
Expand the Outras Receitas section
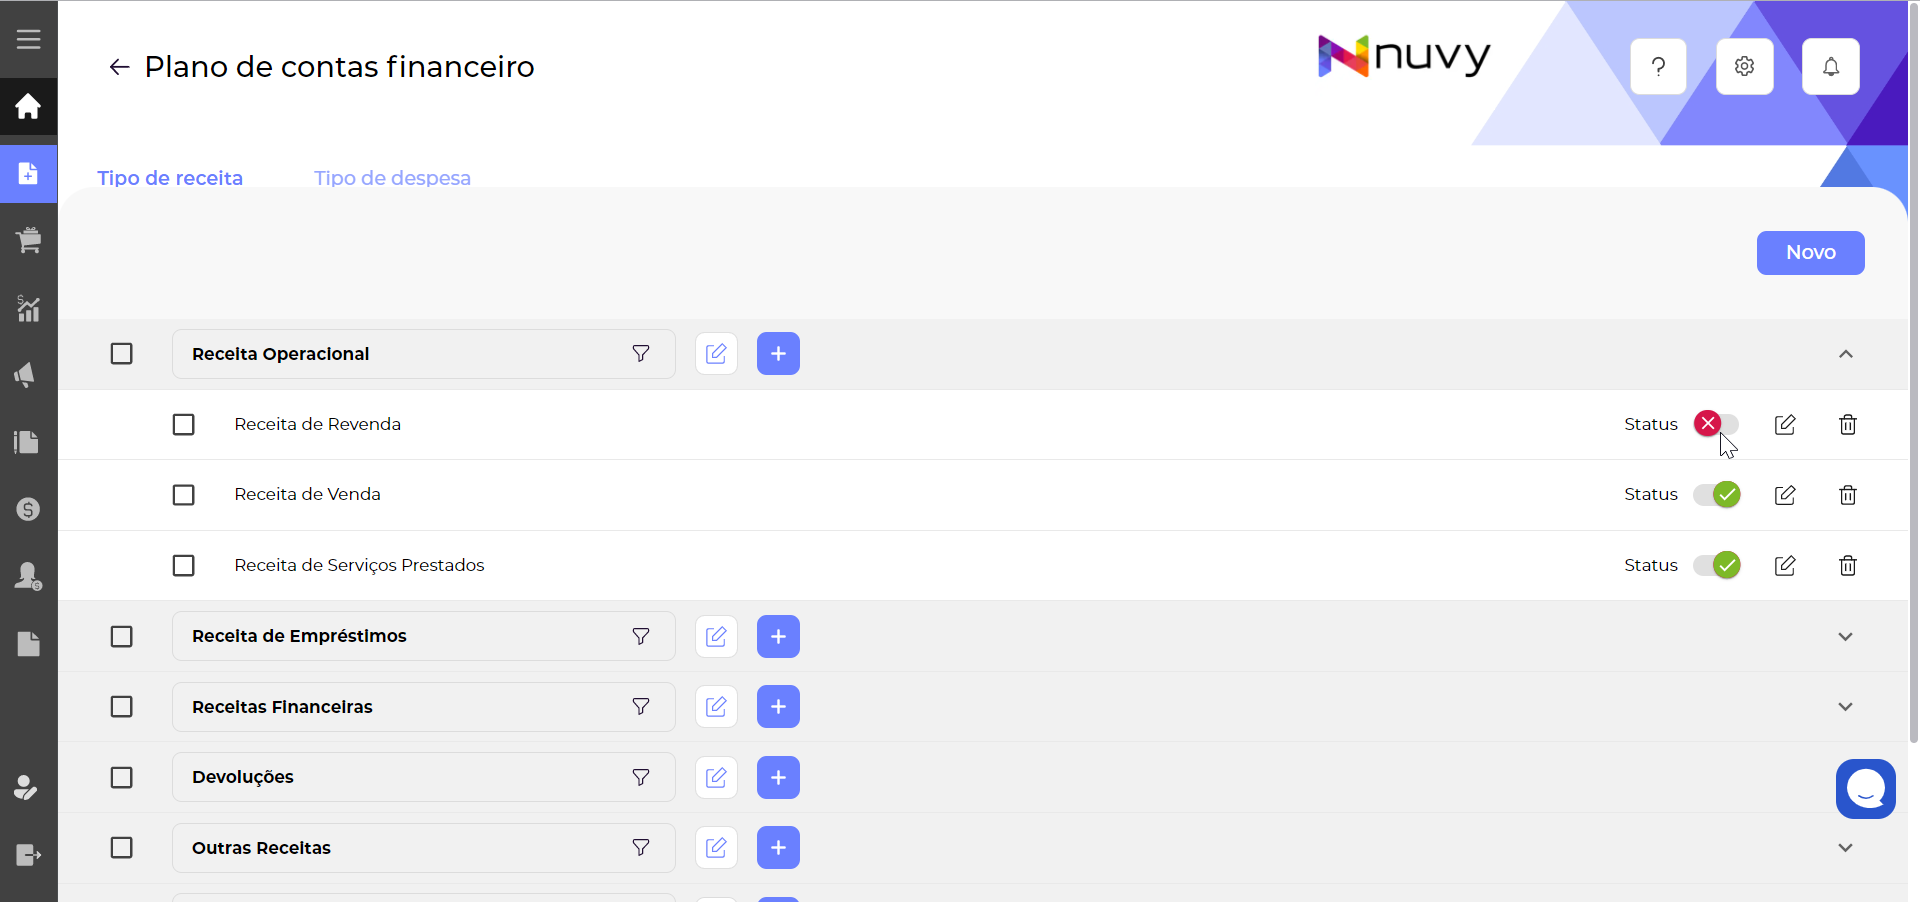pyautogui.click(x=1845, y=847)
